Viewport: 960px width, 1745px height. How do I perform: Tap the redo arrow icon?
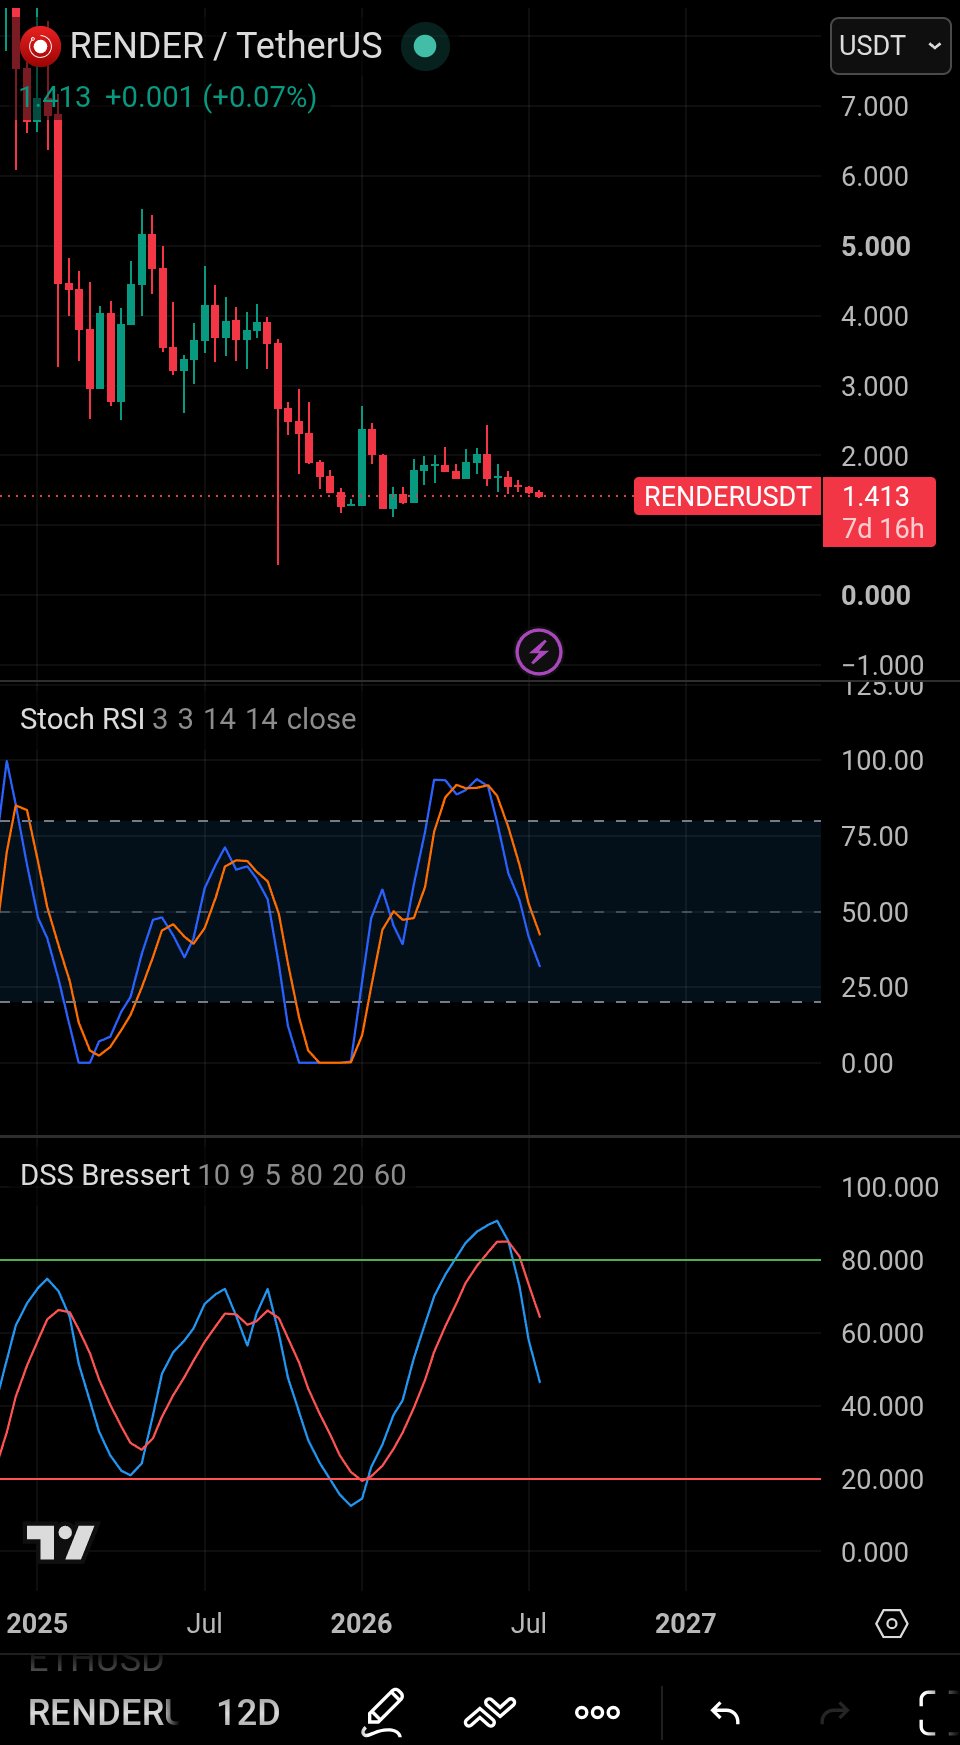pos(833,1713)
